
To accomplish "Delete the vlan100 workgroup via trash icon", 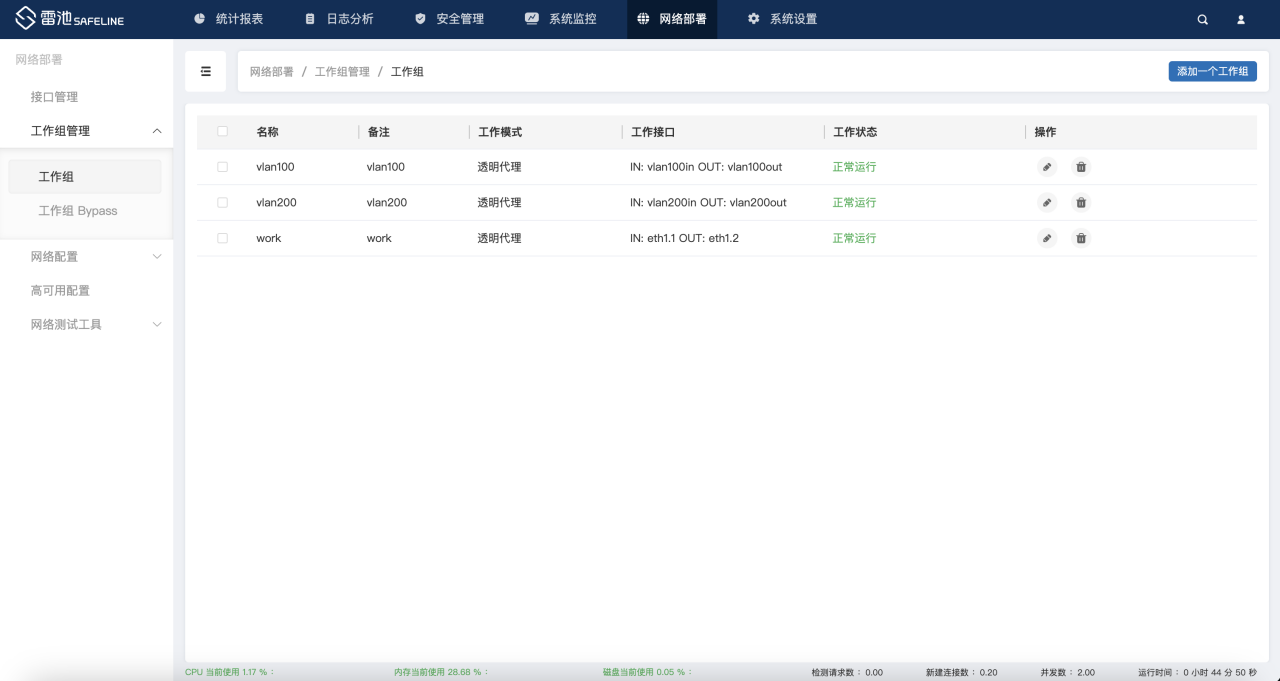I will (1081, 167).
